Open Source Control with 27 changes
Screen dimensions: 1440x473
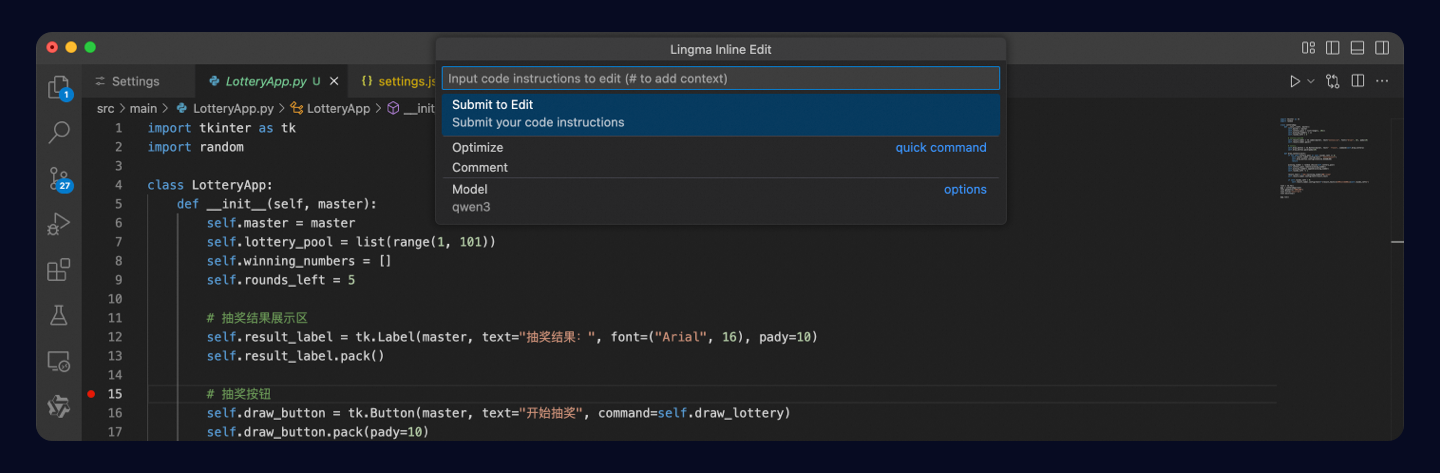(59, 178)
